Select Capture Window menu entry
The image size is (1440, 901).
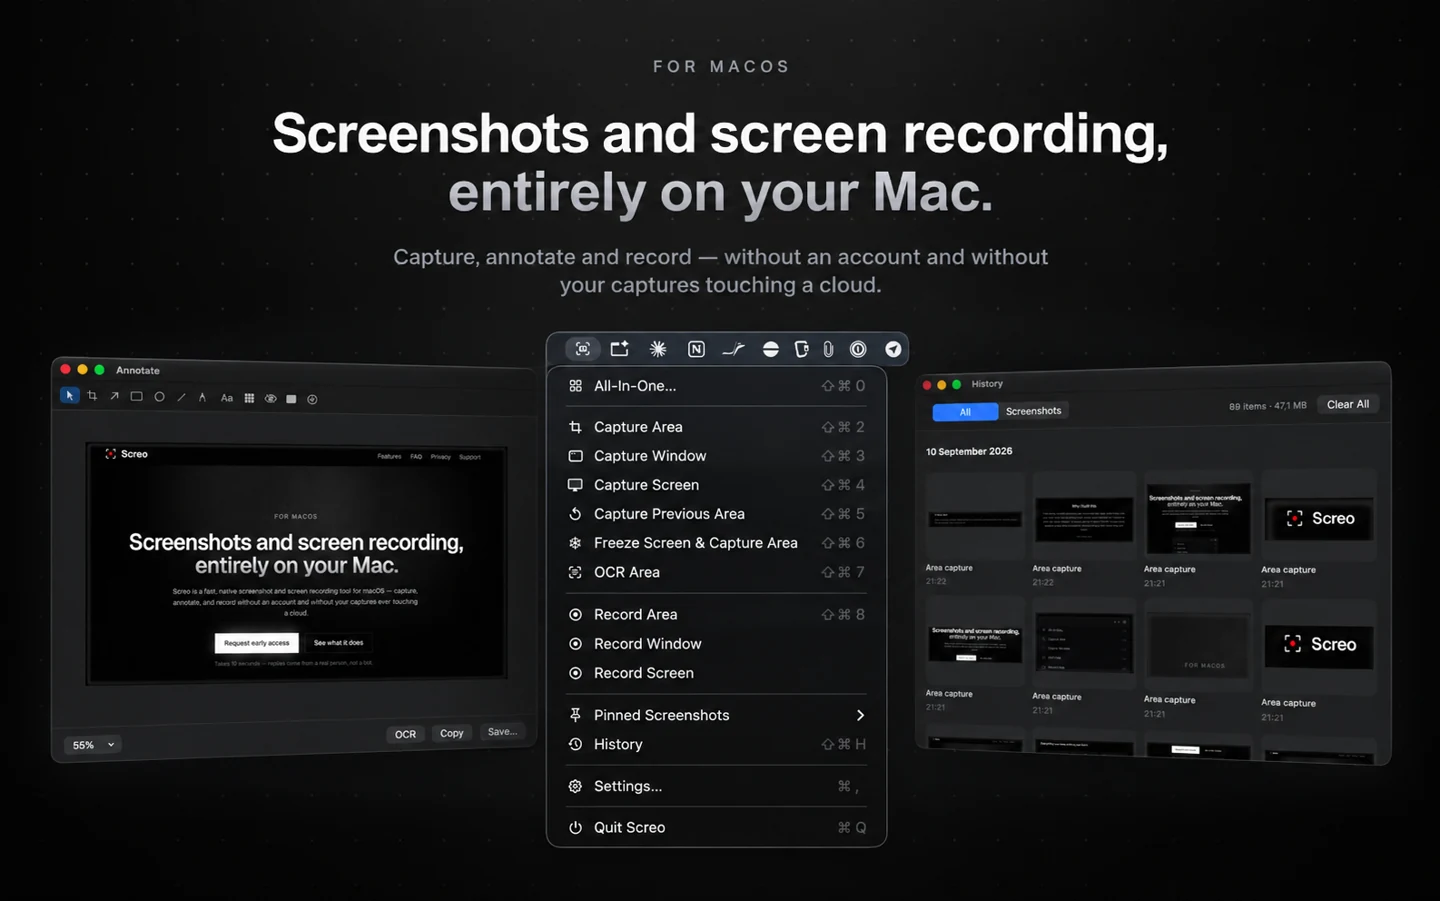[716, 456]
